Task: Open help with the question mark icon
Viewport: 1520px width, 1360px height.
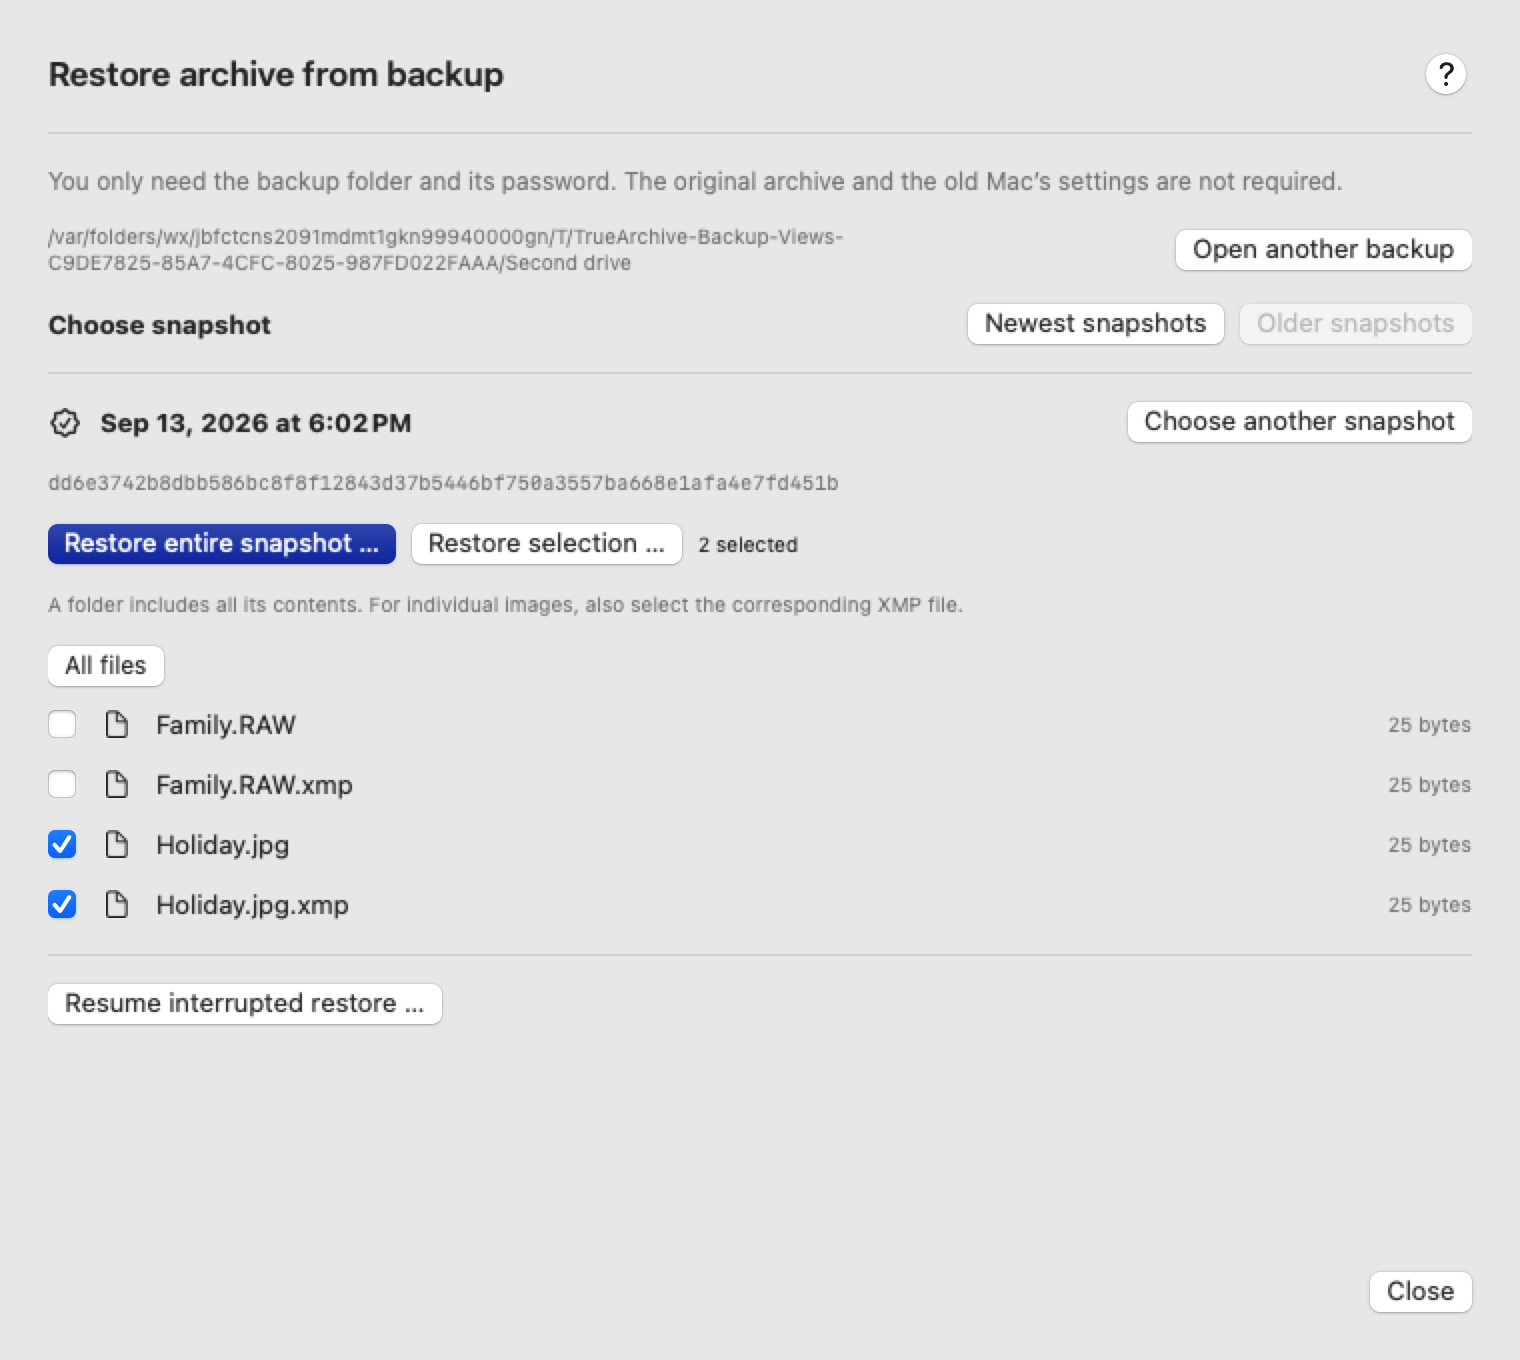Action: (x=1445, y=74)
